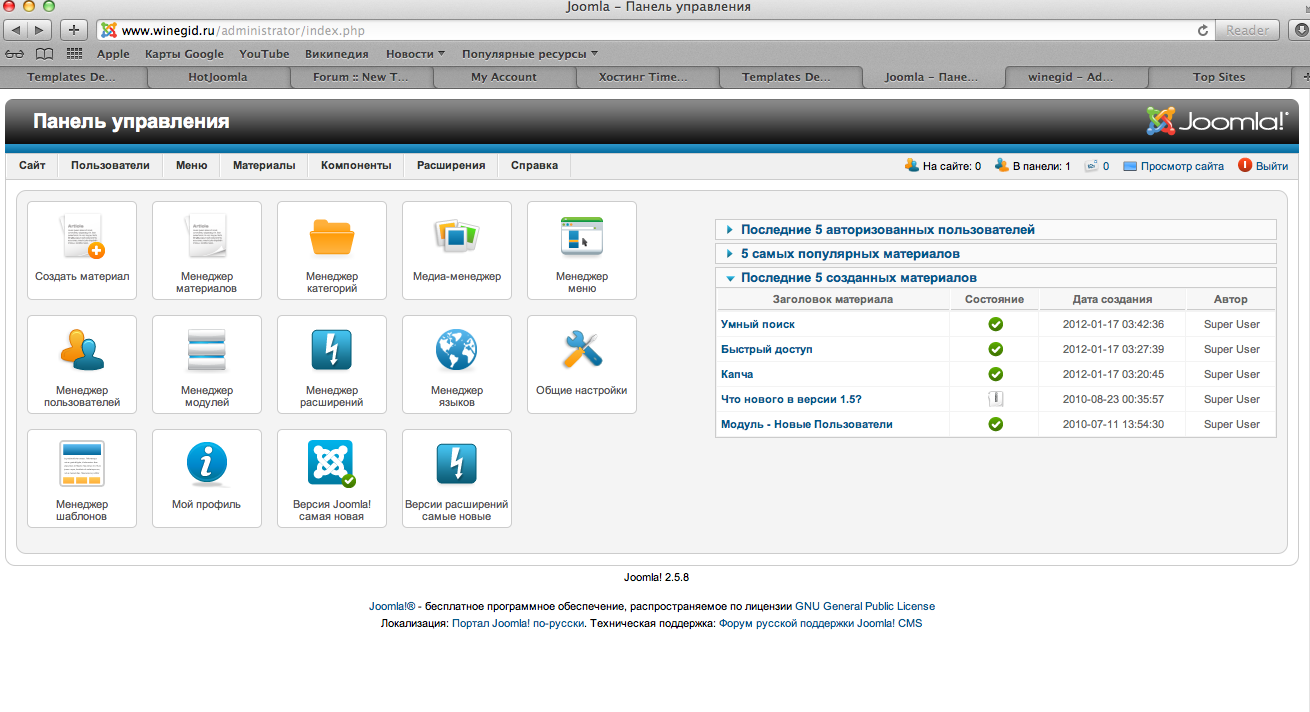Open the Менеджер языков globe icon
Viewport: 1310px width, 712px height.
tap(457, 364)
